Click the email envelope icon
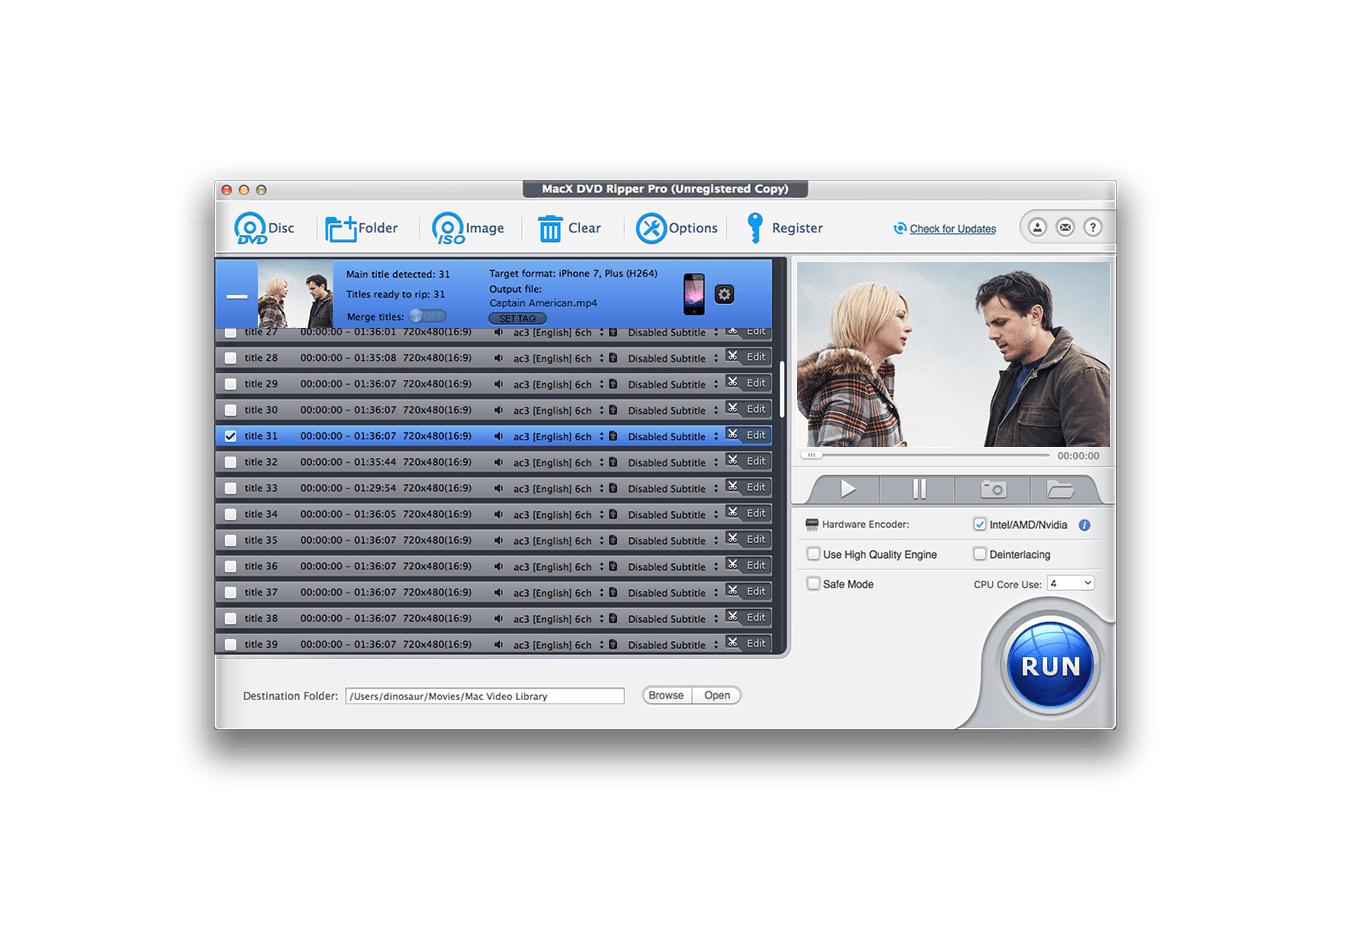The height and width of the screenshot is (926, 1351). point(1065,228)
